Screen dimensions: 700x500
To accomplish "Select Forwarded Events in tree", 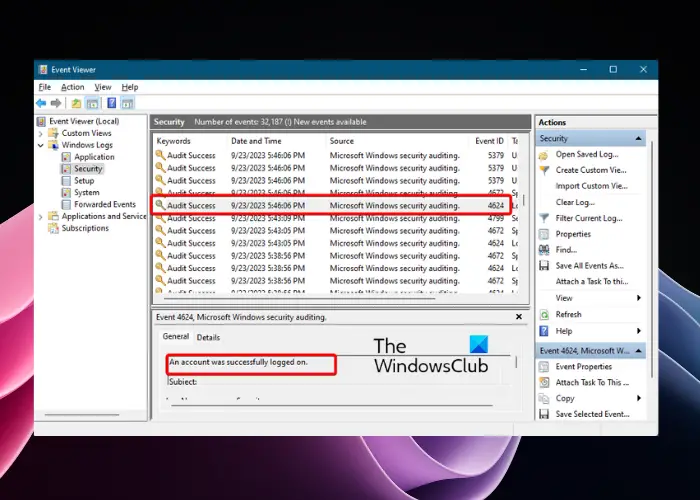I will tap(105, 204).
